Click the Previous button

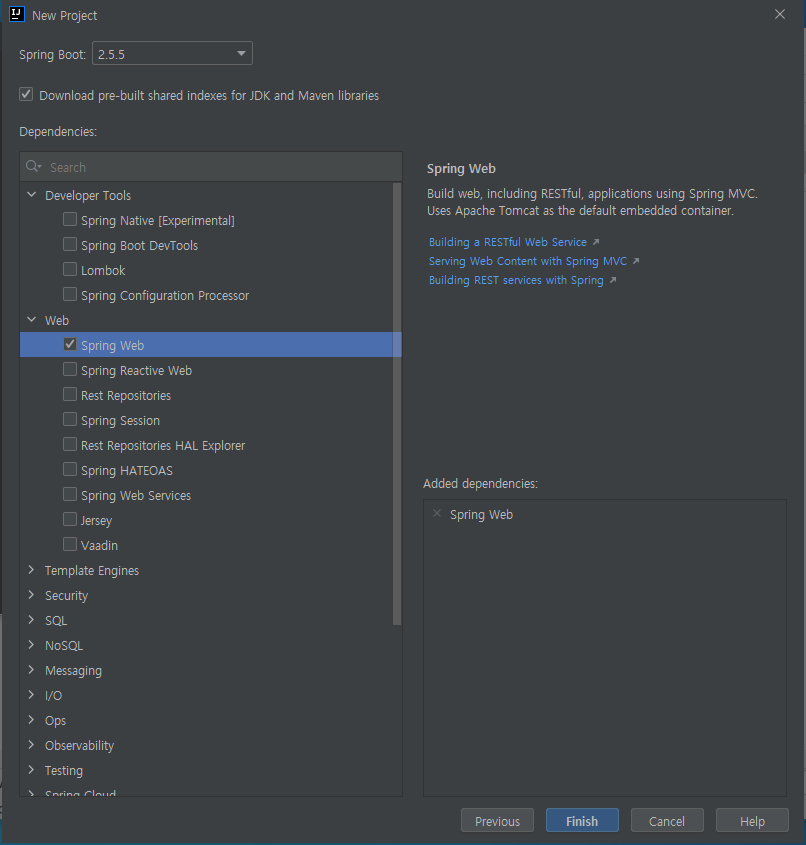[497, 821]
